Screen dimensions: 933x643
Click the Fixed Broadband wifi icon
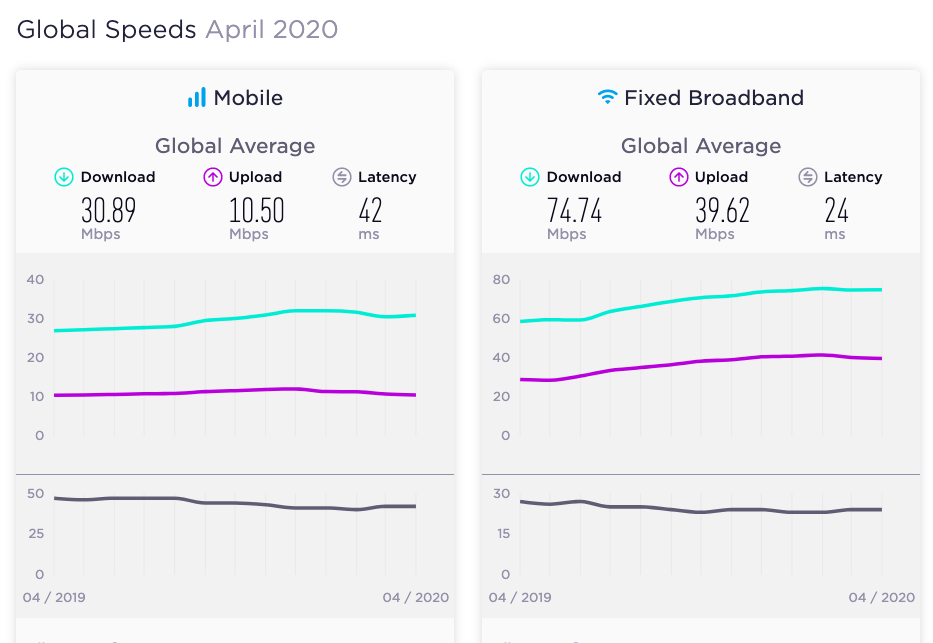608,97
